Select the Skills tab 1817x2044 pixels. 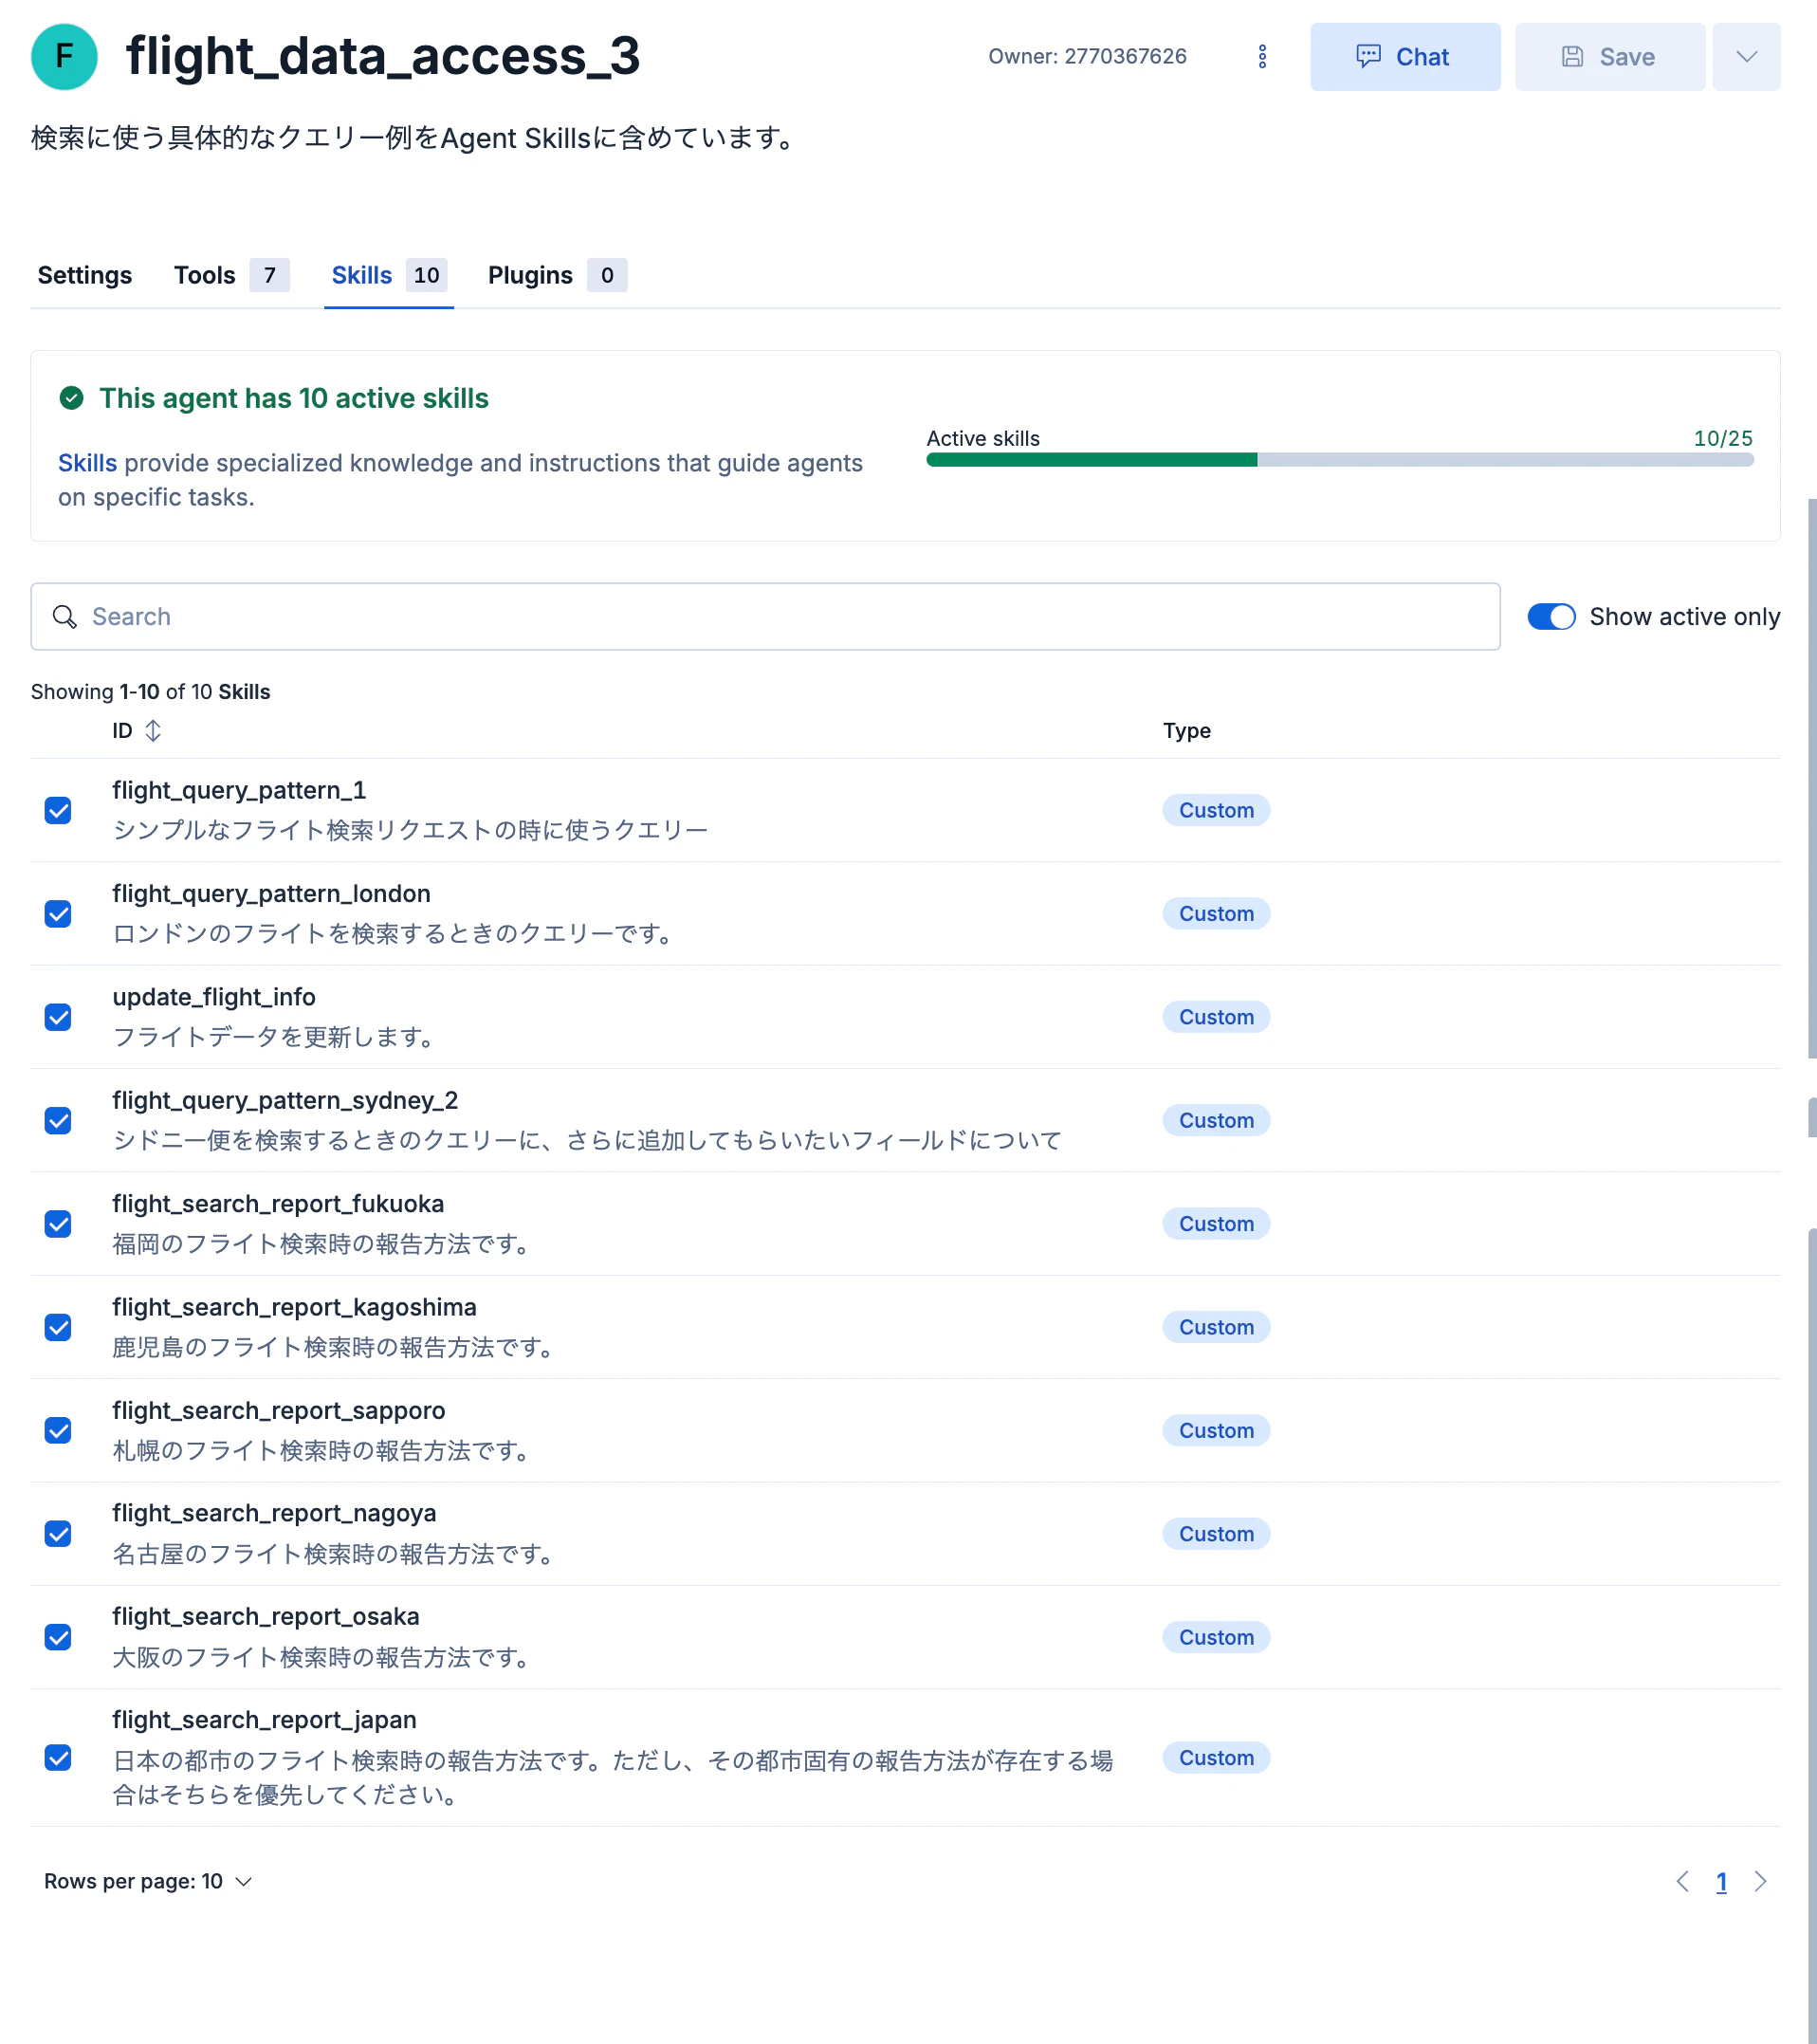389,275
